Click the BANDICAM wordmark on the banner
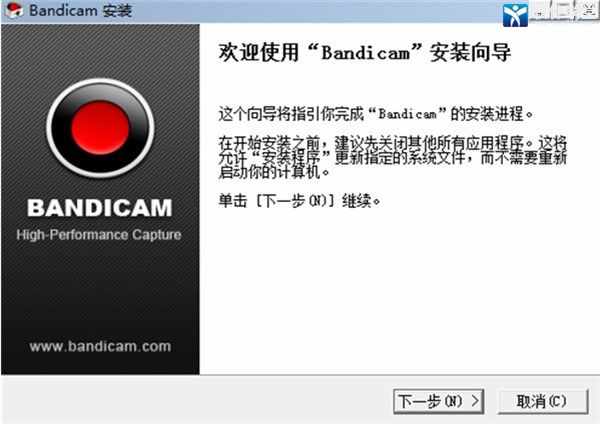The width and height of the screenshot is (600, 424). click(x=100, y=208)
